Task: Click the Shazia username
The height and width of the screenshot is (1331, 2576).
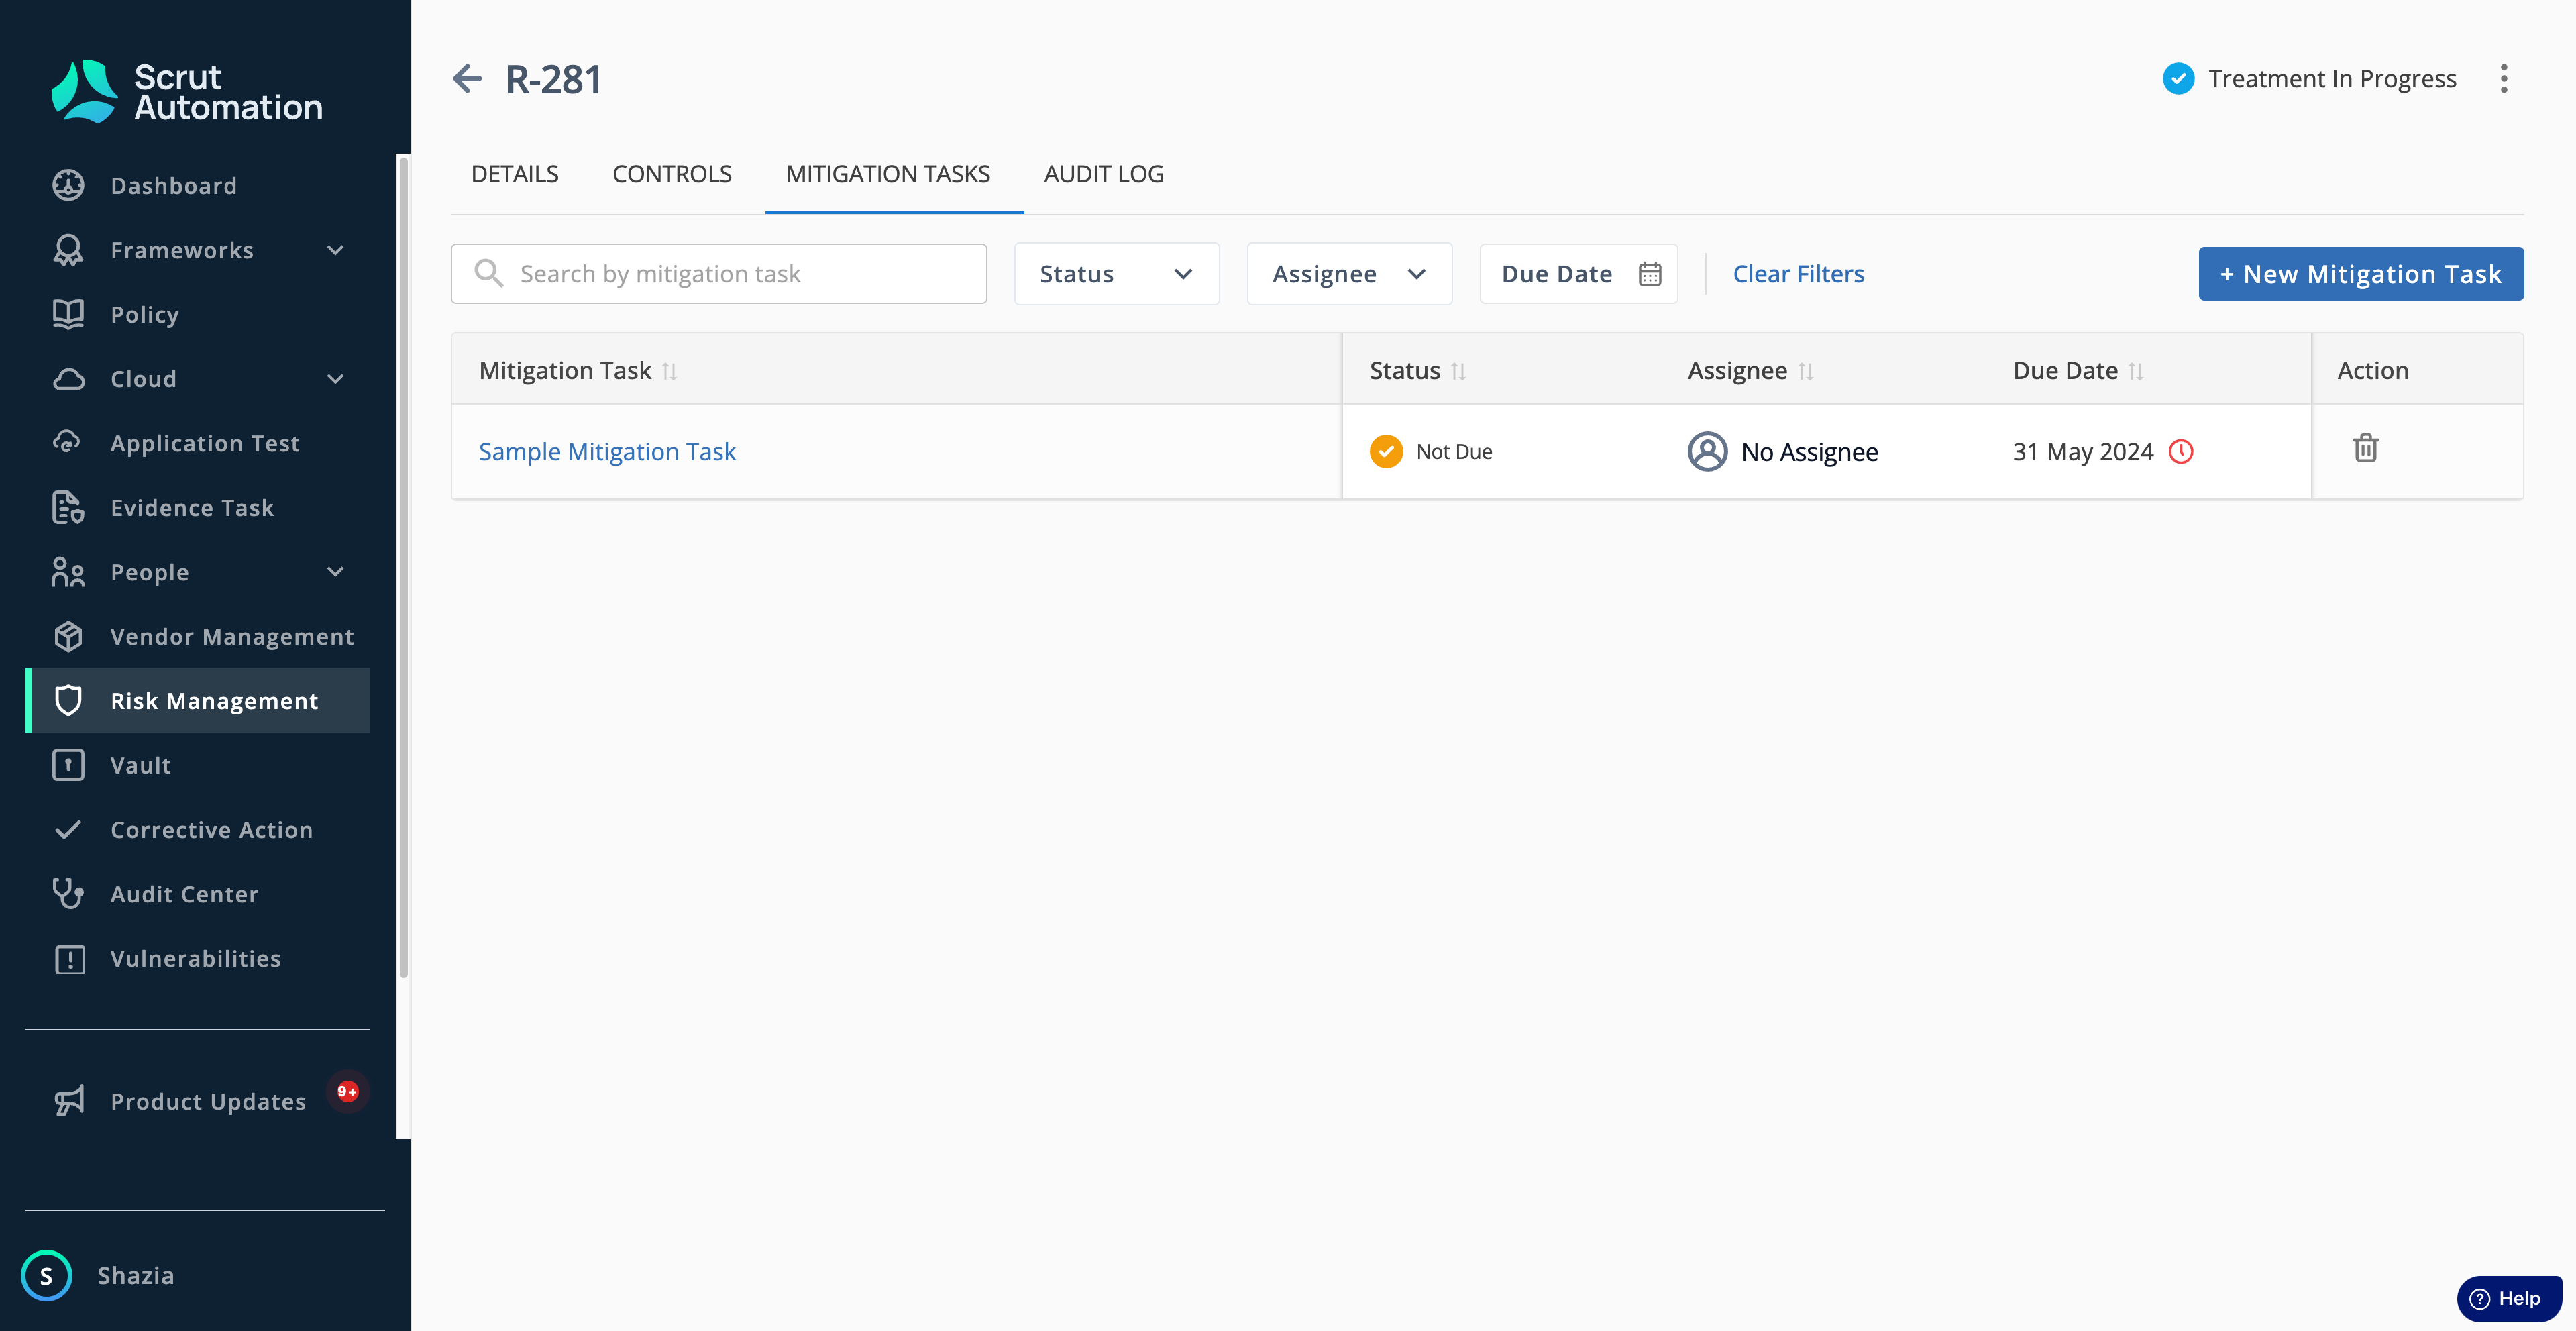Action: pos(136,1276)
